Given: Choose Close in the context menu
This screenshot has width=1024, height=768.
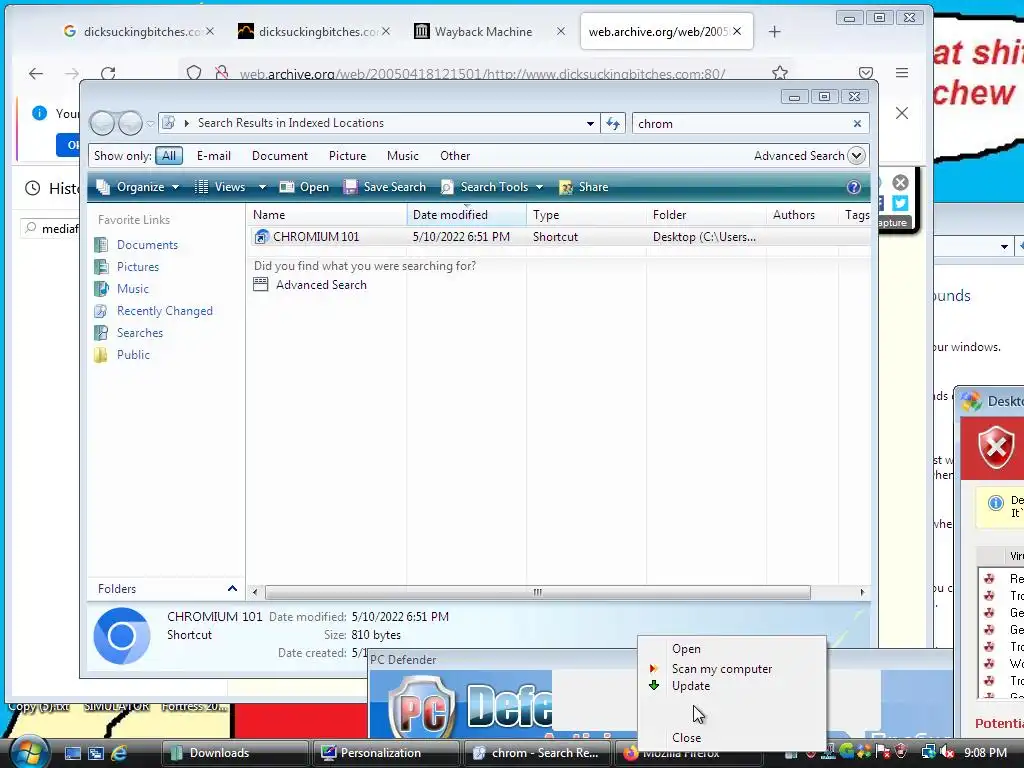Looking at the screenshot, I should [x=686, y=737].
